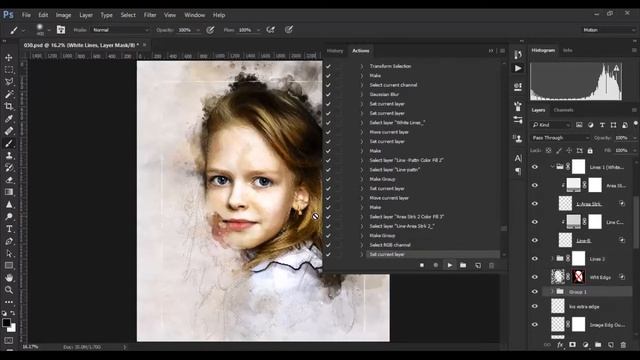Open the Pass Through blend mode dropdown
Viewport: 640px width, 360px height.
560,138
